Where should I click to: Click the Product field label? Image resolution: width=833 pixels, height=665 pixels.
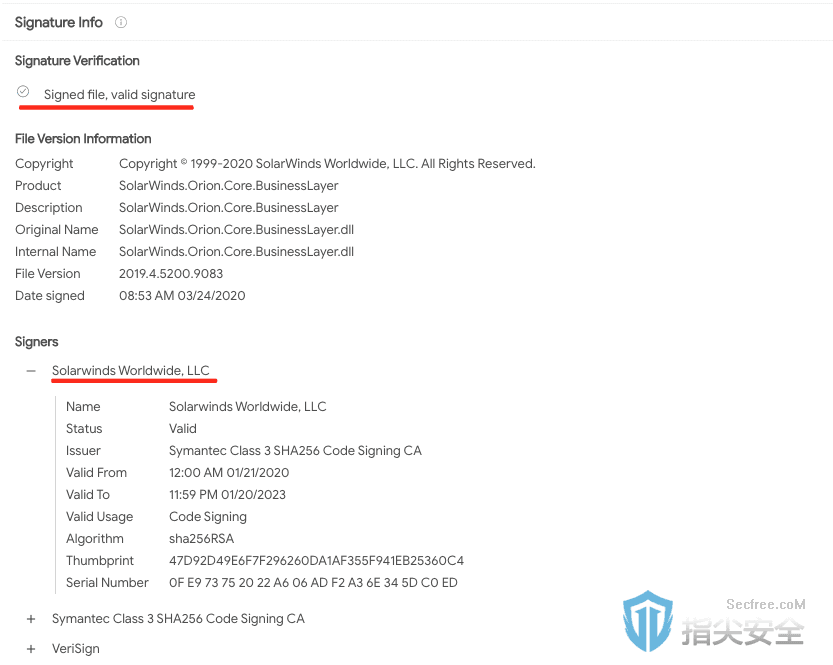click(x=38, y=186)
